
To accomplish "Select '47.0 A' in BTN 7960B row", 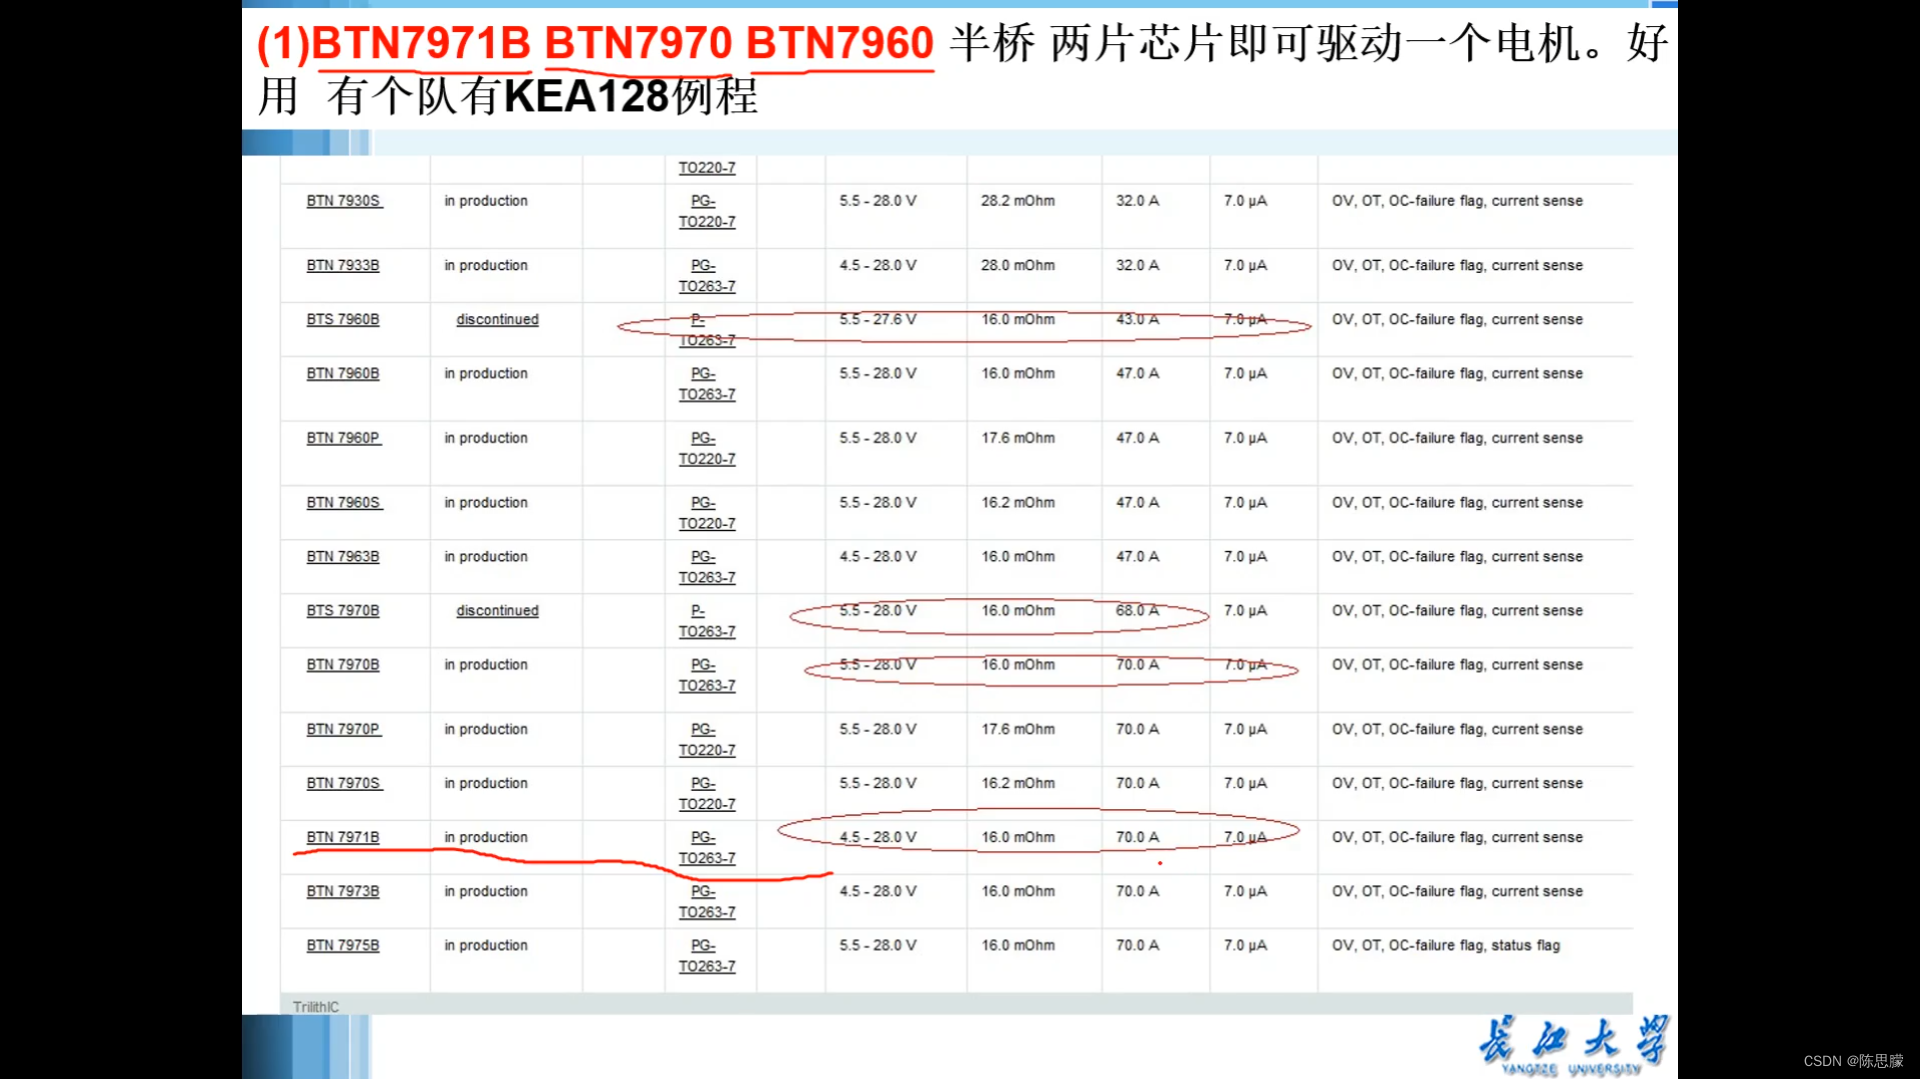I will [1138, 373].
